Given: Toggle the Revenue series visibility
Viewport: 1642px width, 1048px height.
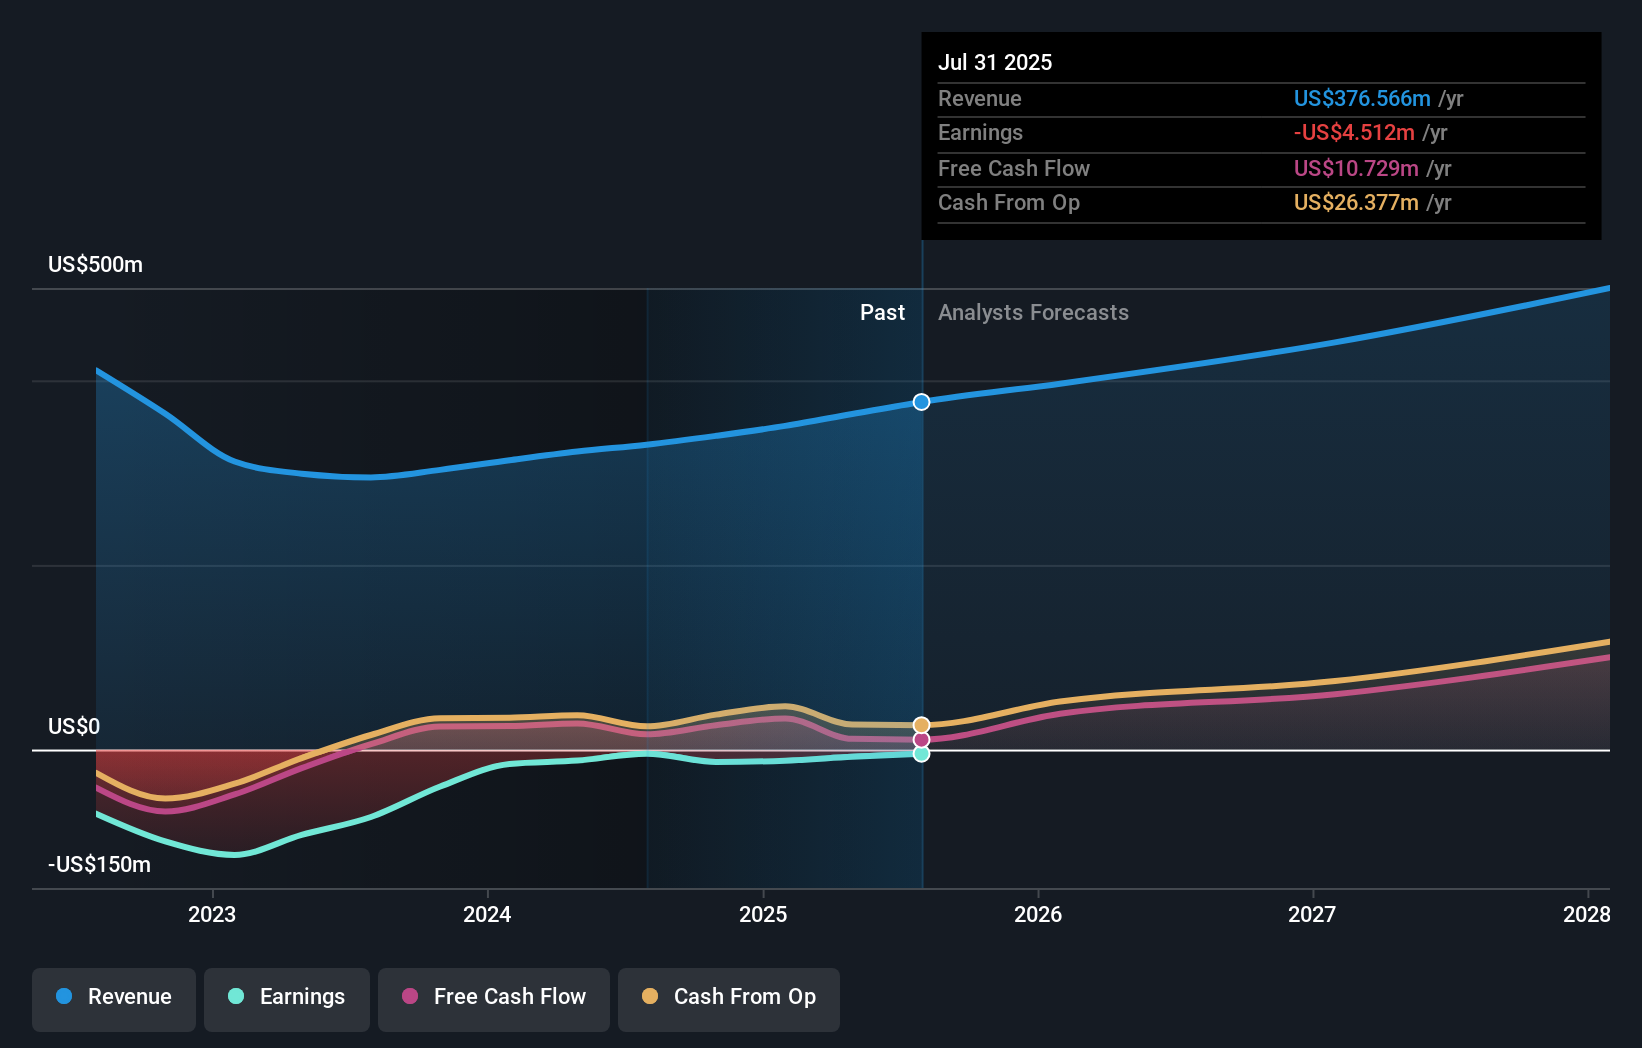Looking at the screenshot, I should [x=113, y=997].
